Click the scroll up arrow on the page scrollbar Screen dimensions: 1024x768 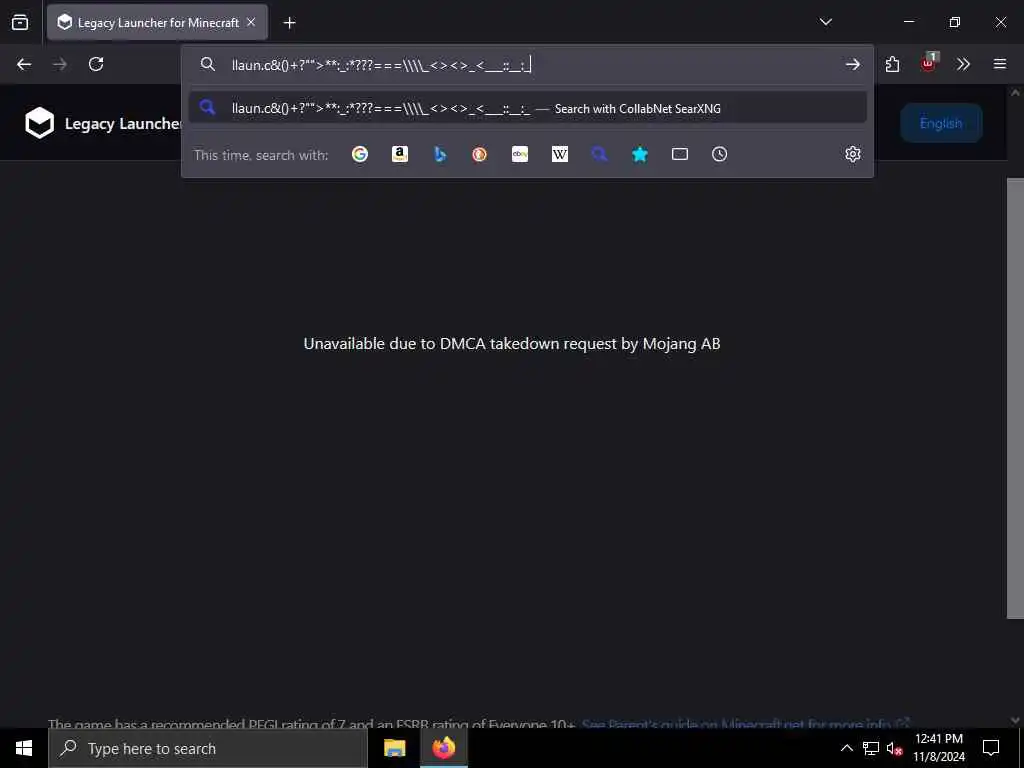1015,93
